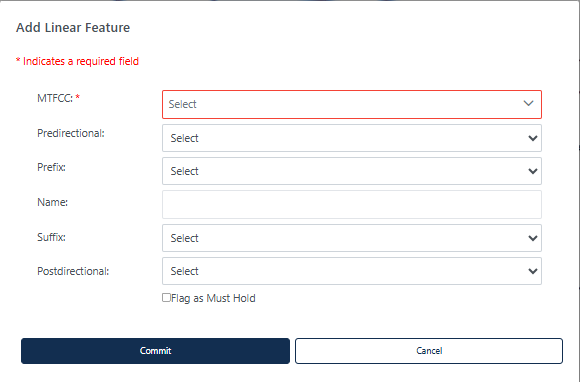Click the 'MTFCC:' field label
Viewport: 580px width, 382px height.
(x=55, y=98)
